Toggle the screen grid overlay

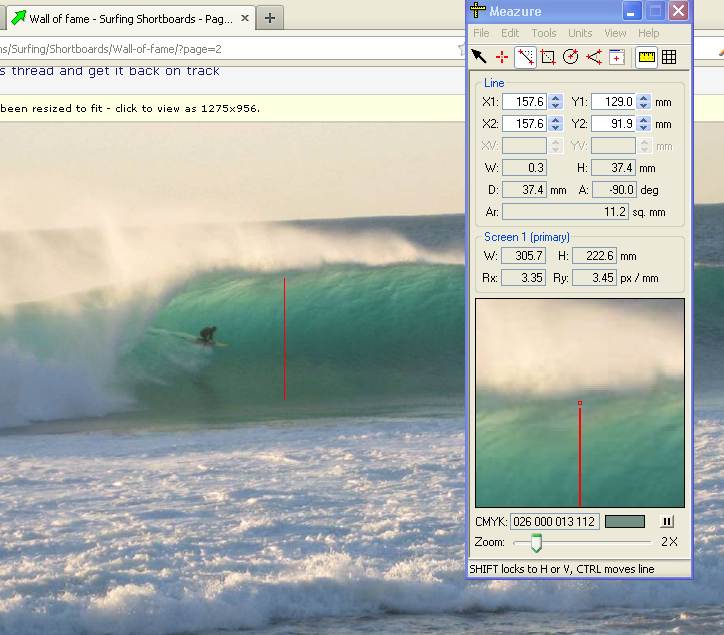point(669,57)
